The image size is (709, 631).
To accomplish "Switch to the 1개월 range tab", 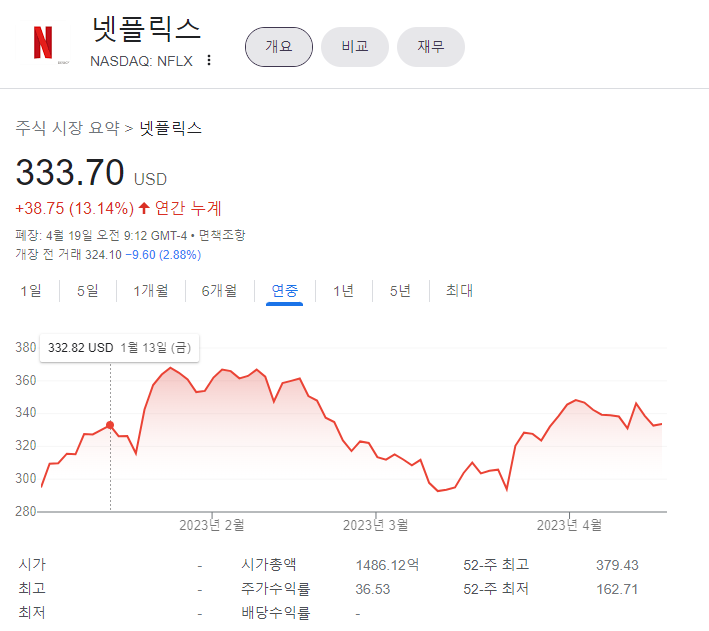I will [x=151, y=290].
